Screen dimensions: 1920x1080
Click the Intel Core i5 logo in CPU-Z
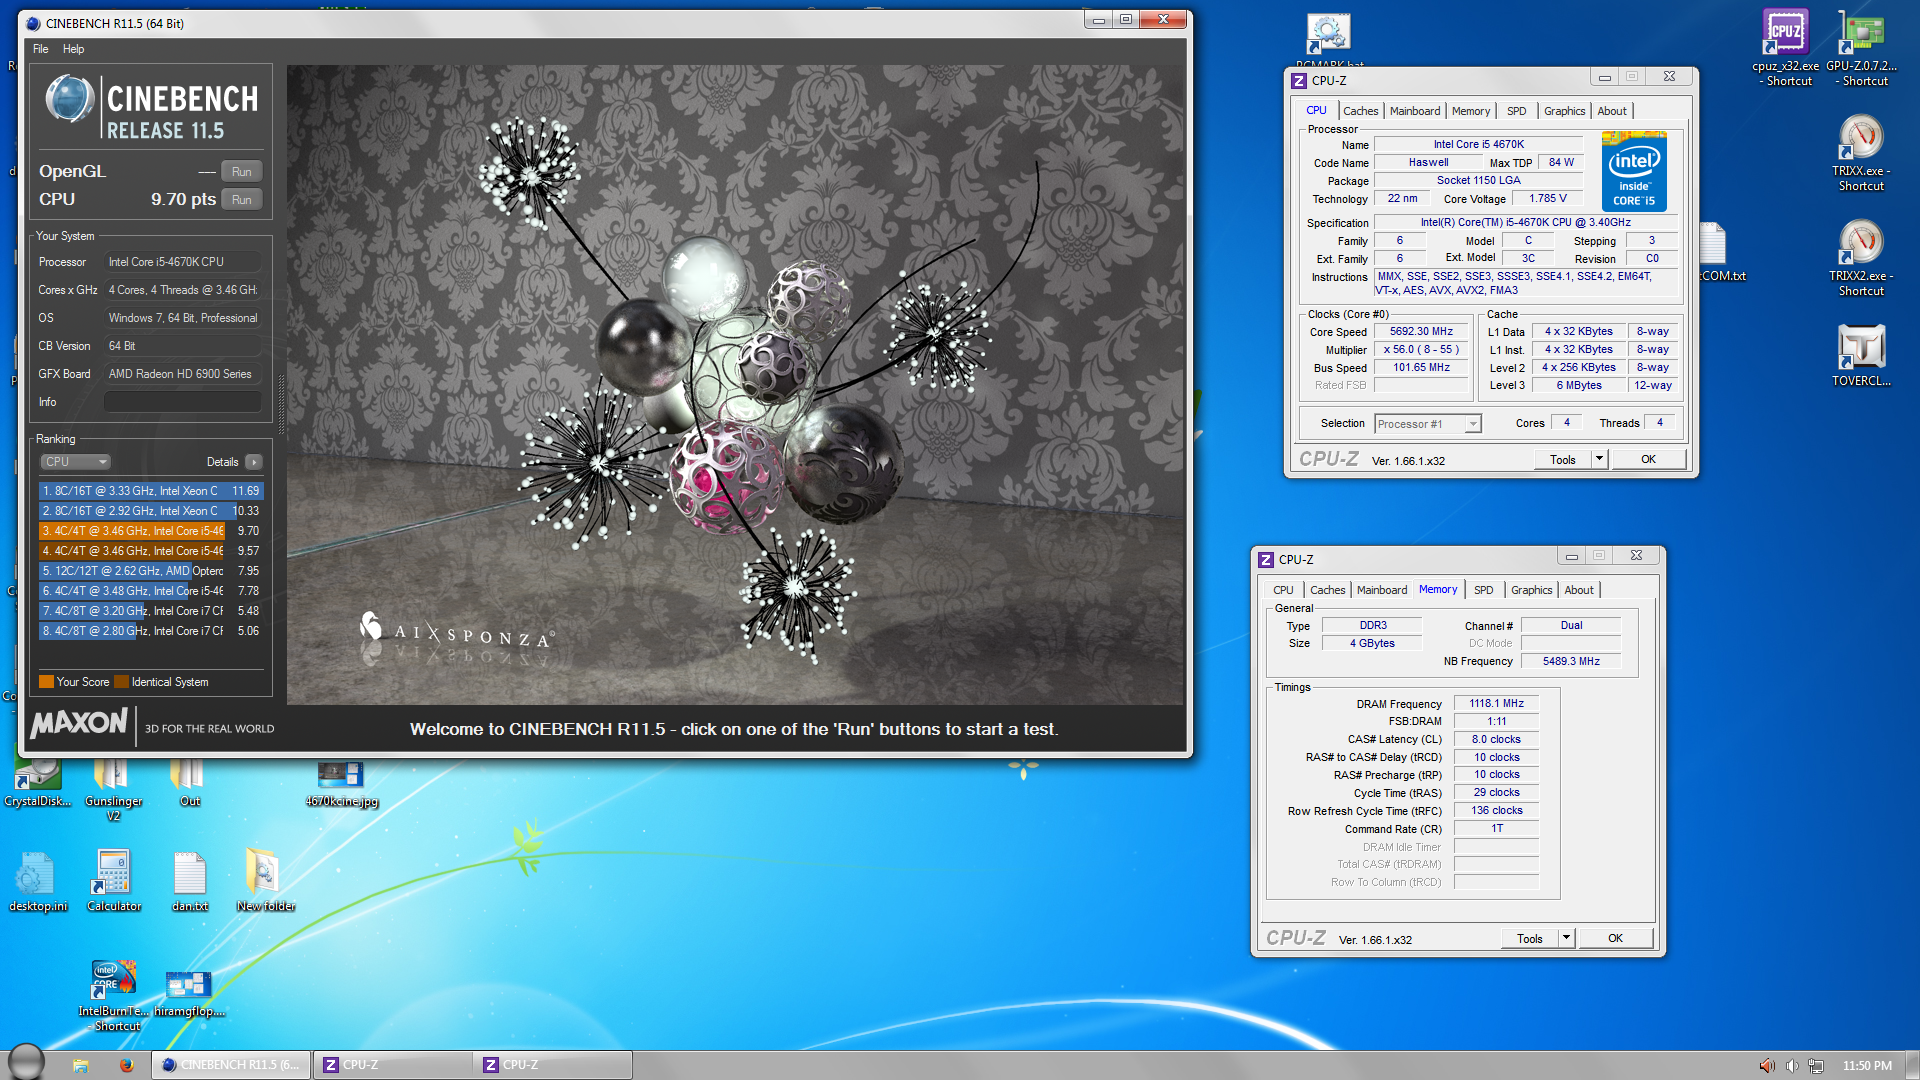(1634, 171)
